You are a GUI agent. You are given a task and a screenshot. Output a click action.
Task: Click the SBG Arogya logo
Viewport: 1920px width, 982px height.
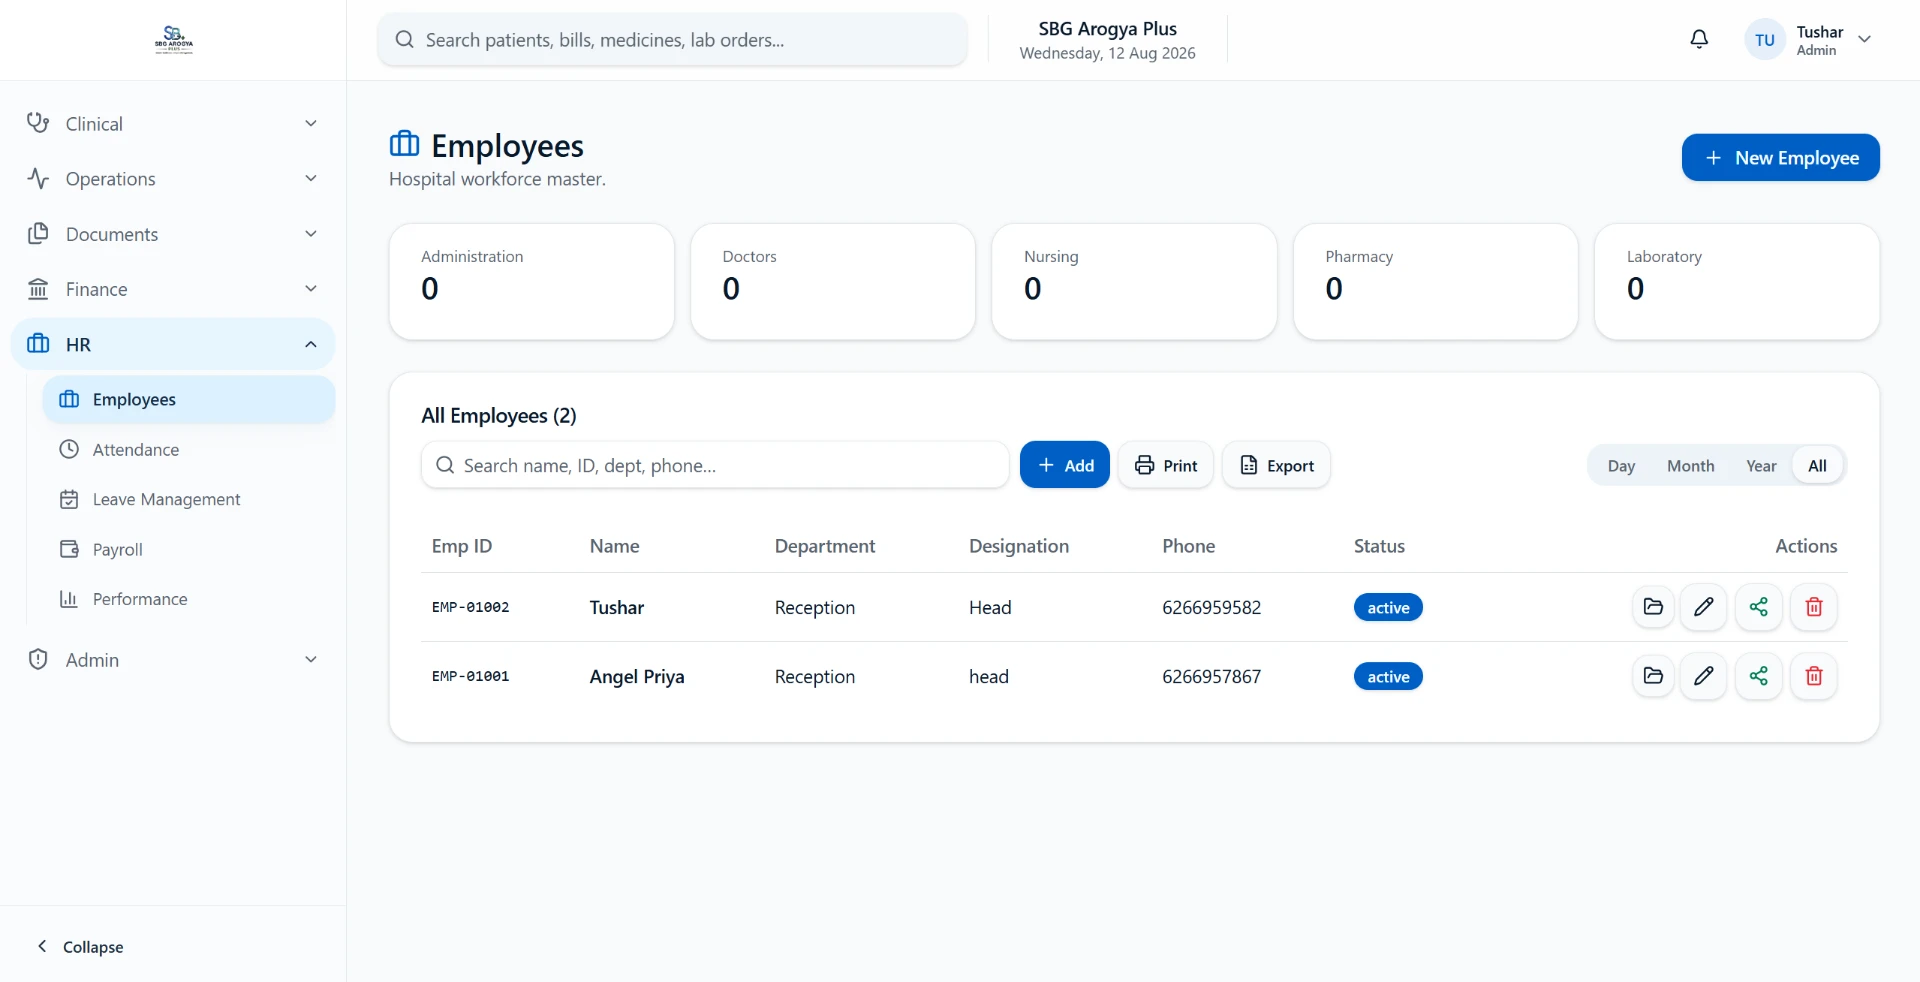click(174, 40)
